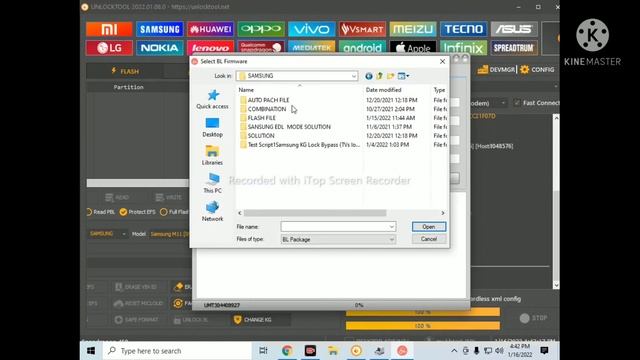
Task: Select the OPPO brand tile
Action: click(x=261, y=29)
